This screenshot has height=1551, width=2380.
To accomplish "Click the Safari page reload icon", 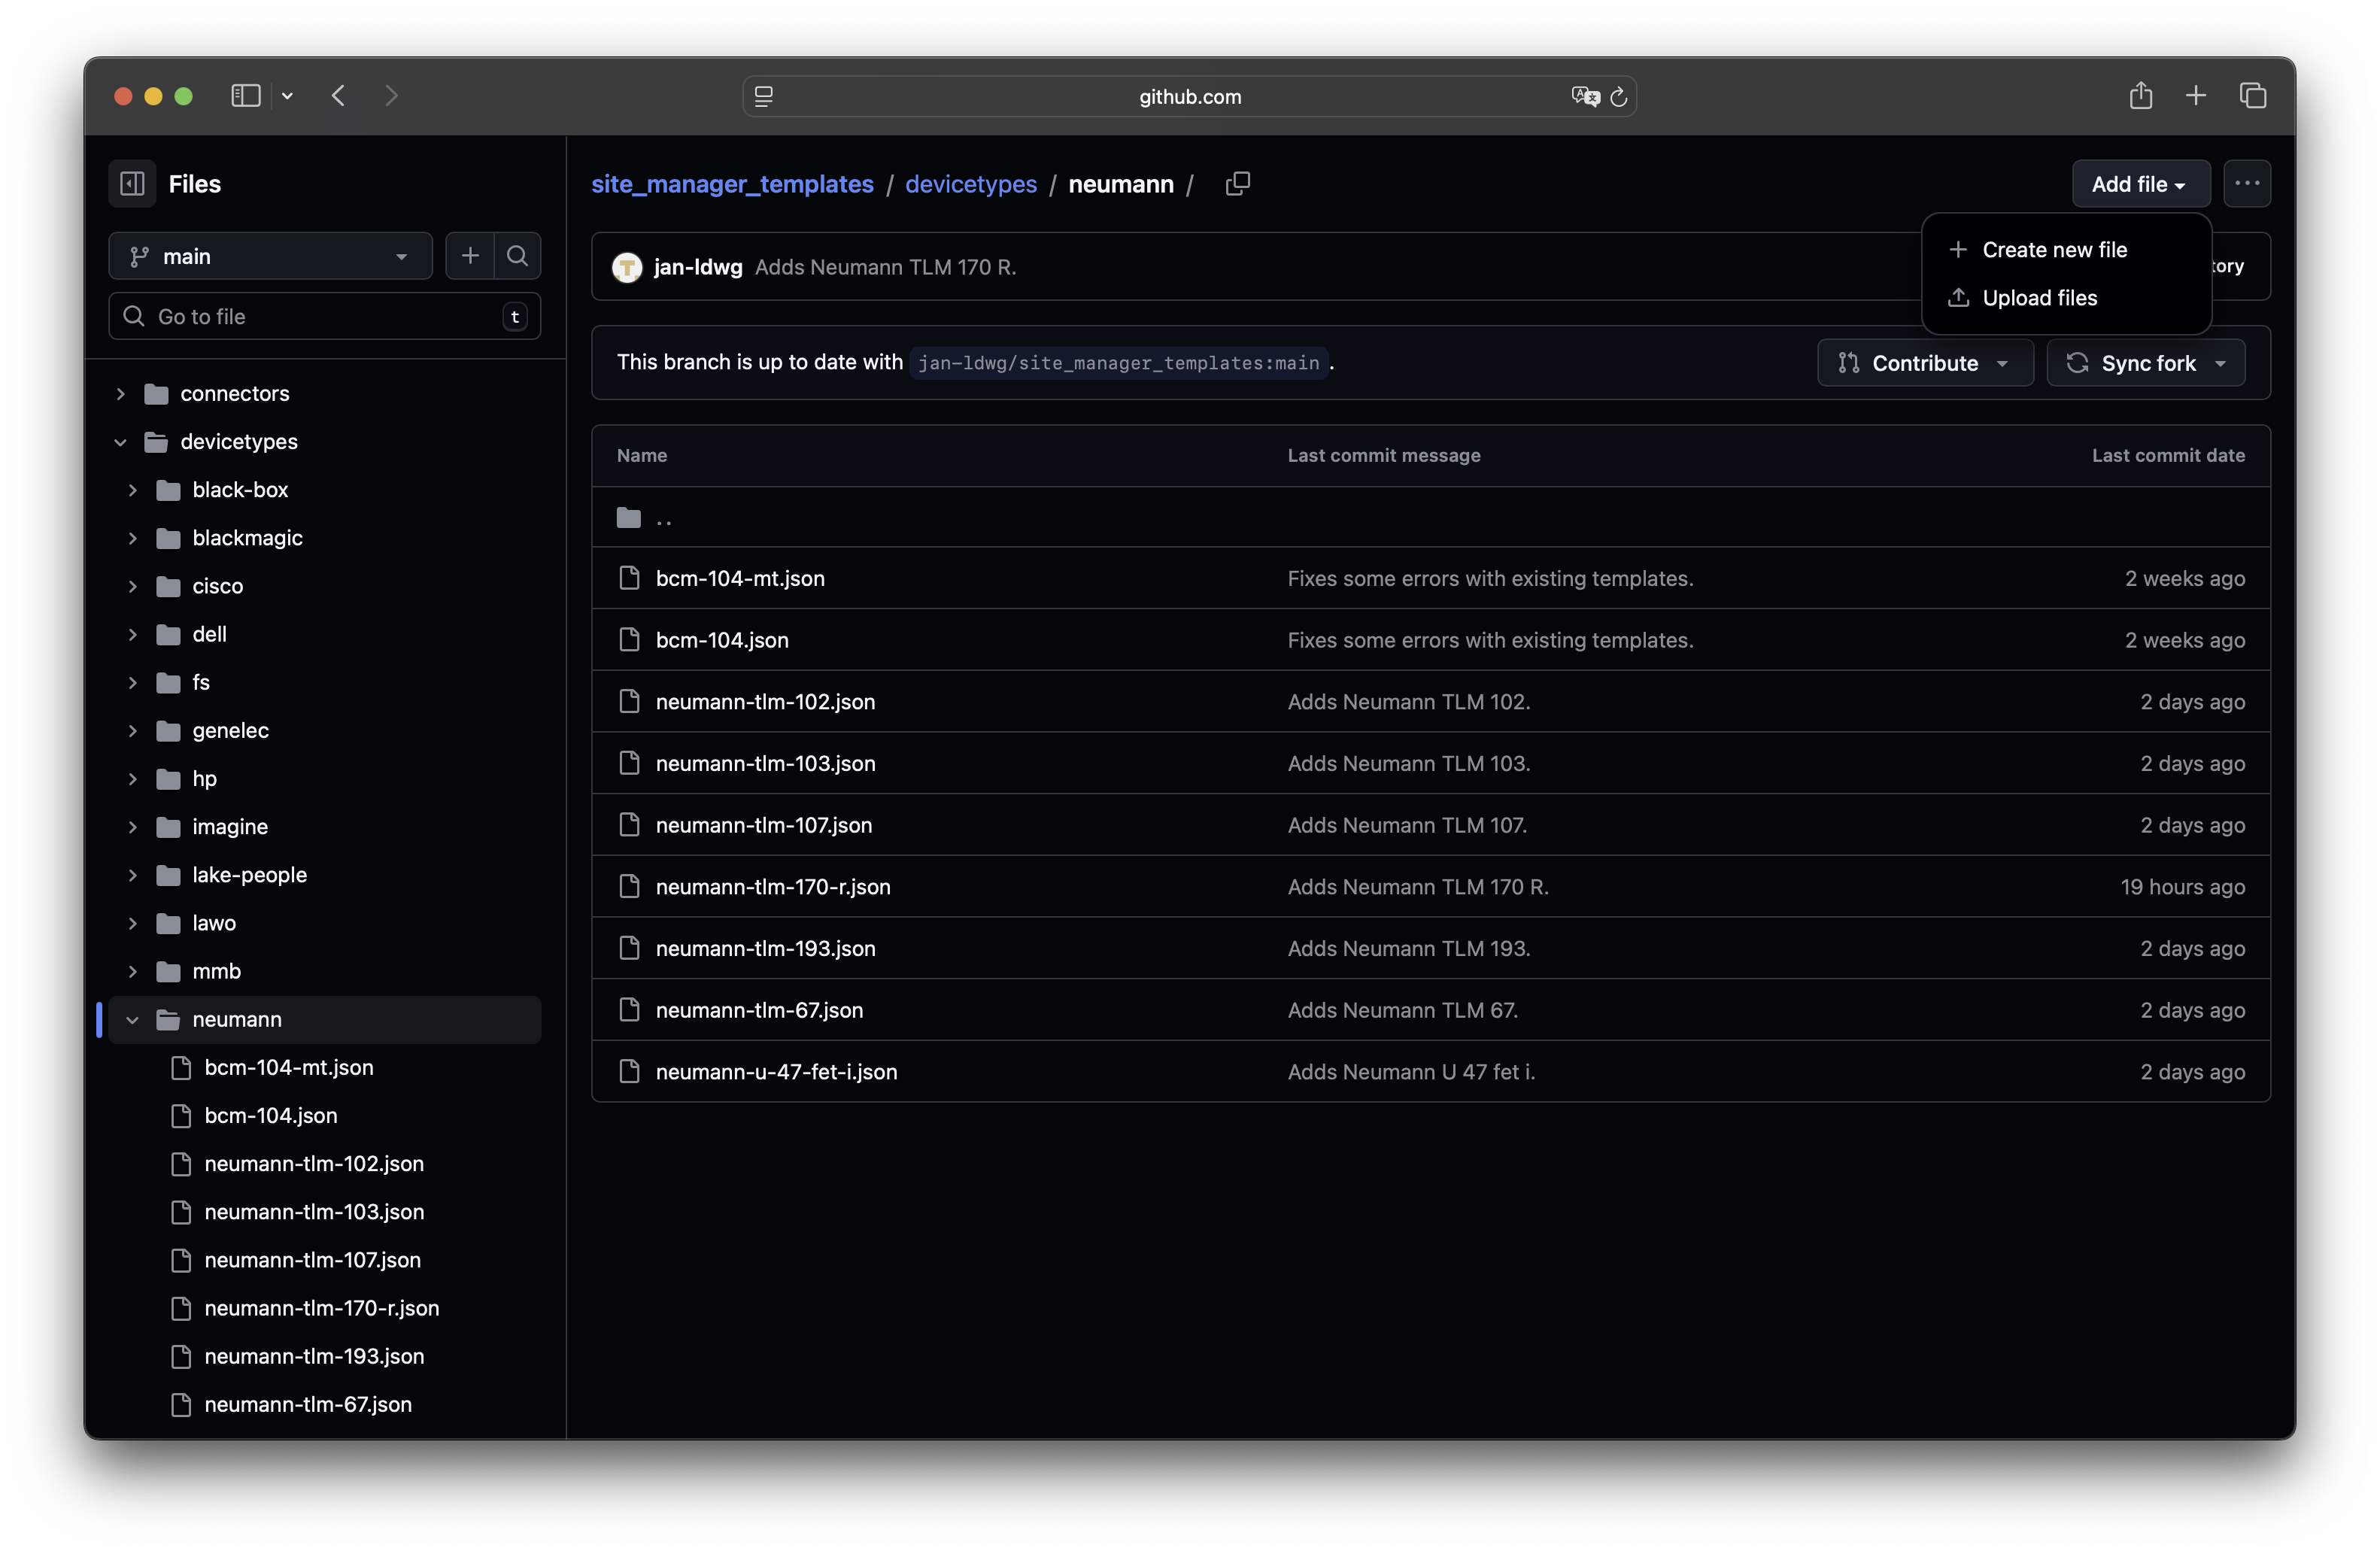I will [1618, 97].
